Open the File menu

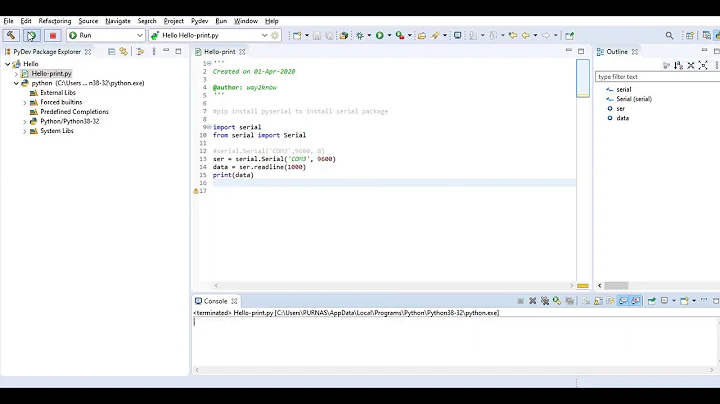8,21
